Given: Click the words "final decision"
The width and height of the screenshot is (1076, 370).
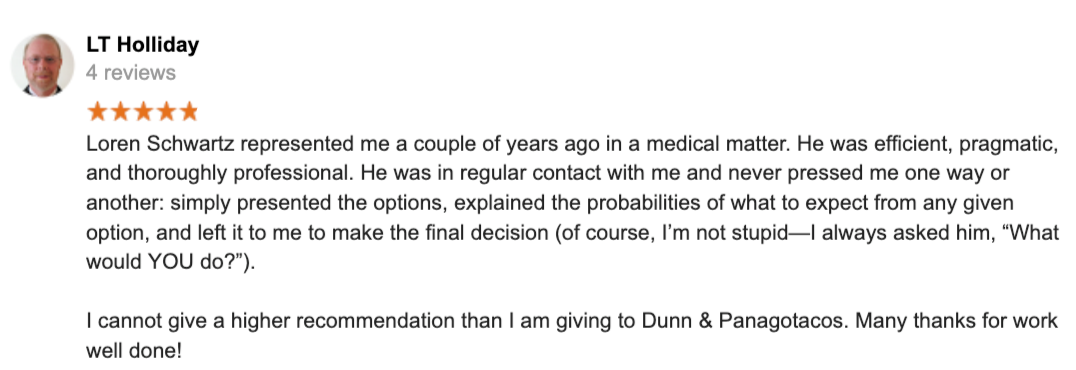Looking at the screenshot, I should (500, 233).
